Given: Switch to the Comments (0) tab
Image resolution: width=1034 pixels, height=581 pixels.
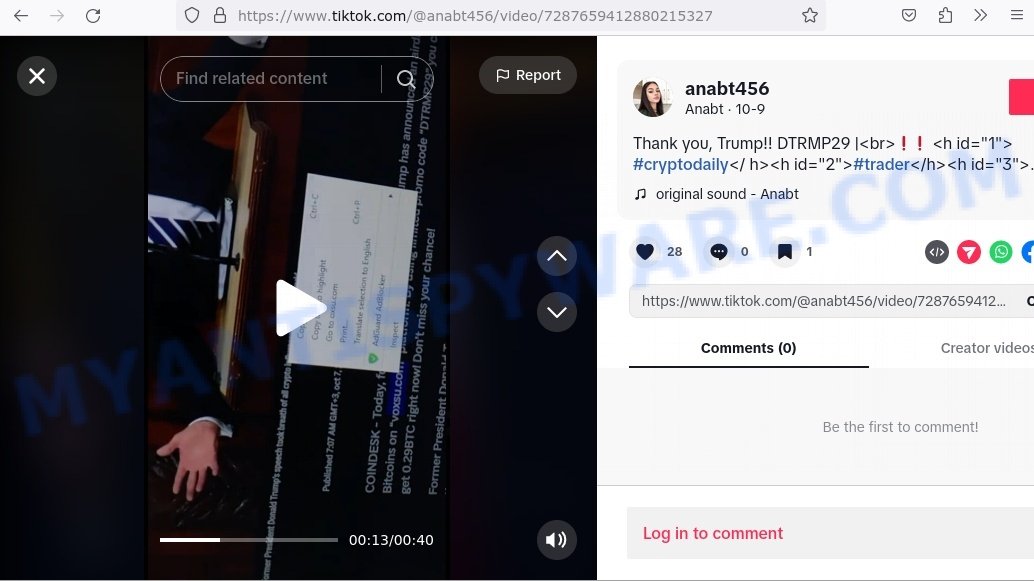Looking at the screenshot, I should [x=748, y=348].
